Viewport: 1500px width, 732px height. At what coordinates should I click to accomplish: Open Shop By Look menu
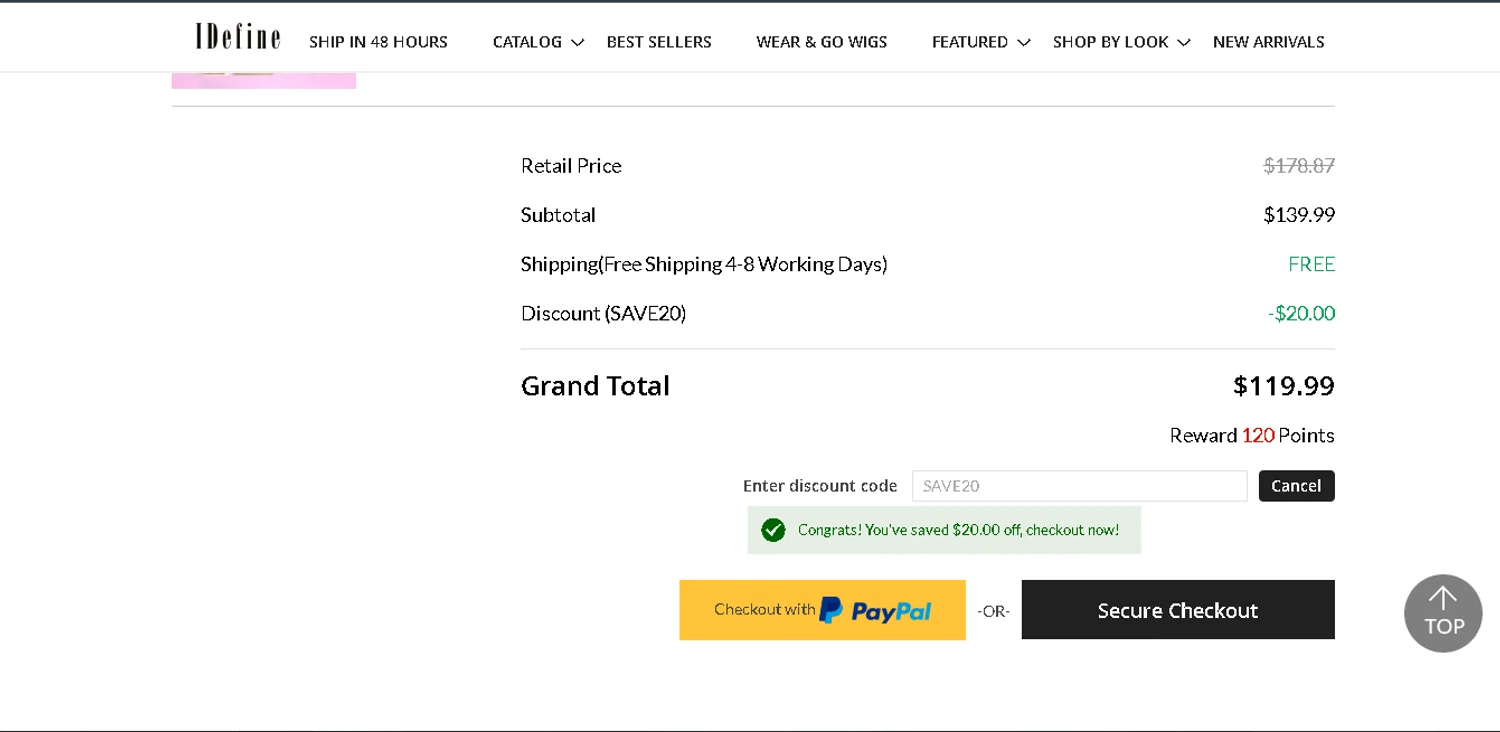click(x=1111, y=42)
